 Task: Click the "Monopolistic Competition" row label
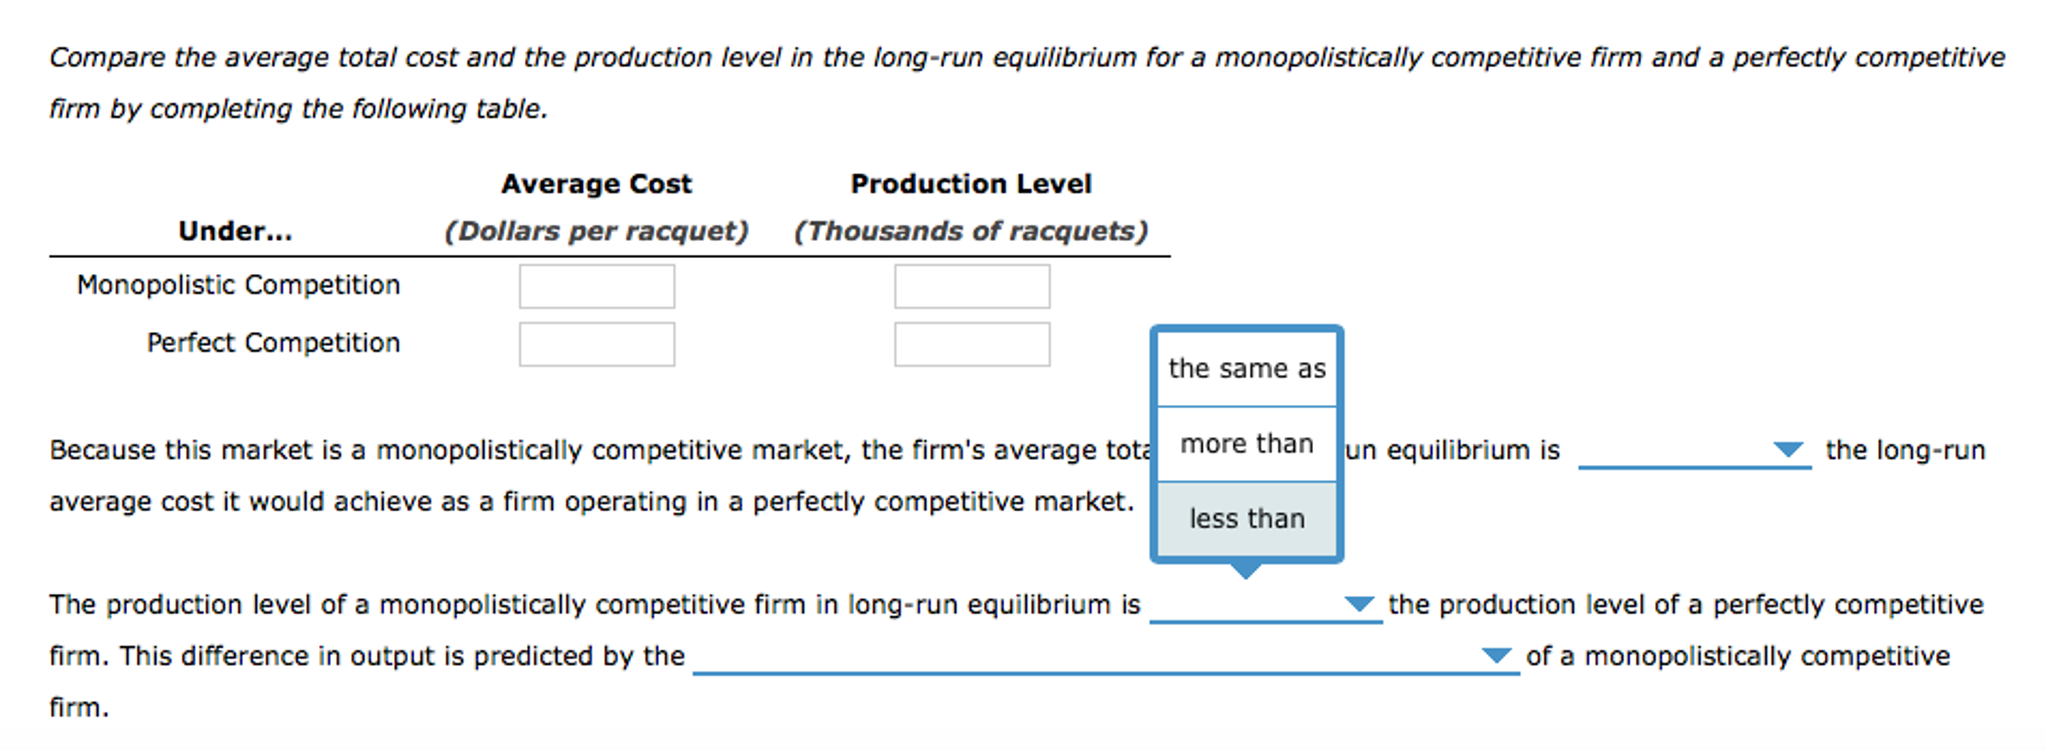tap(239, 285)
